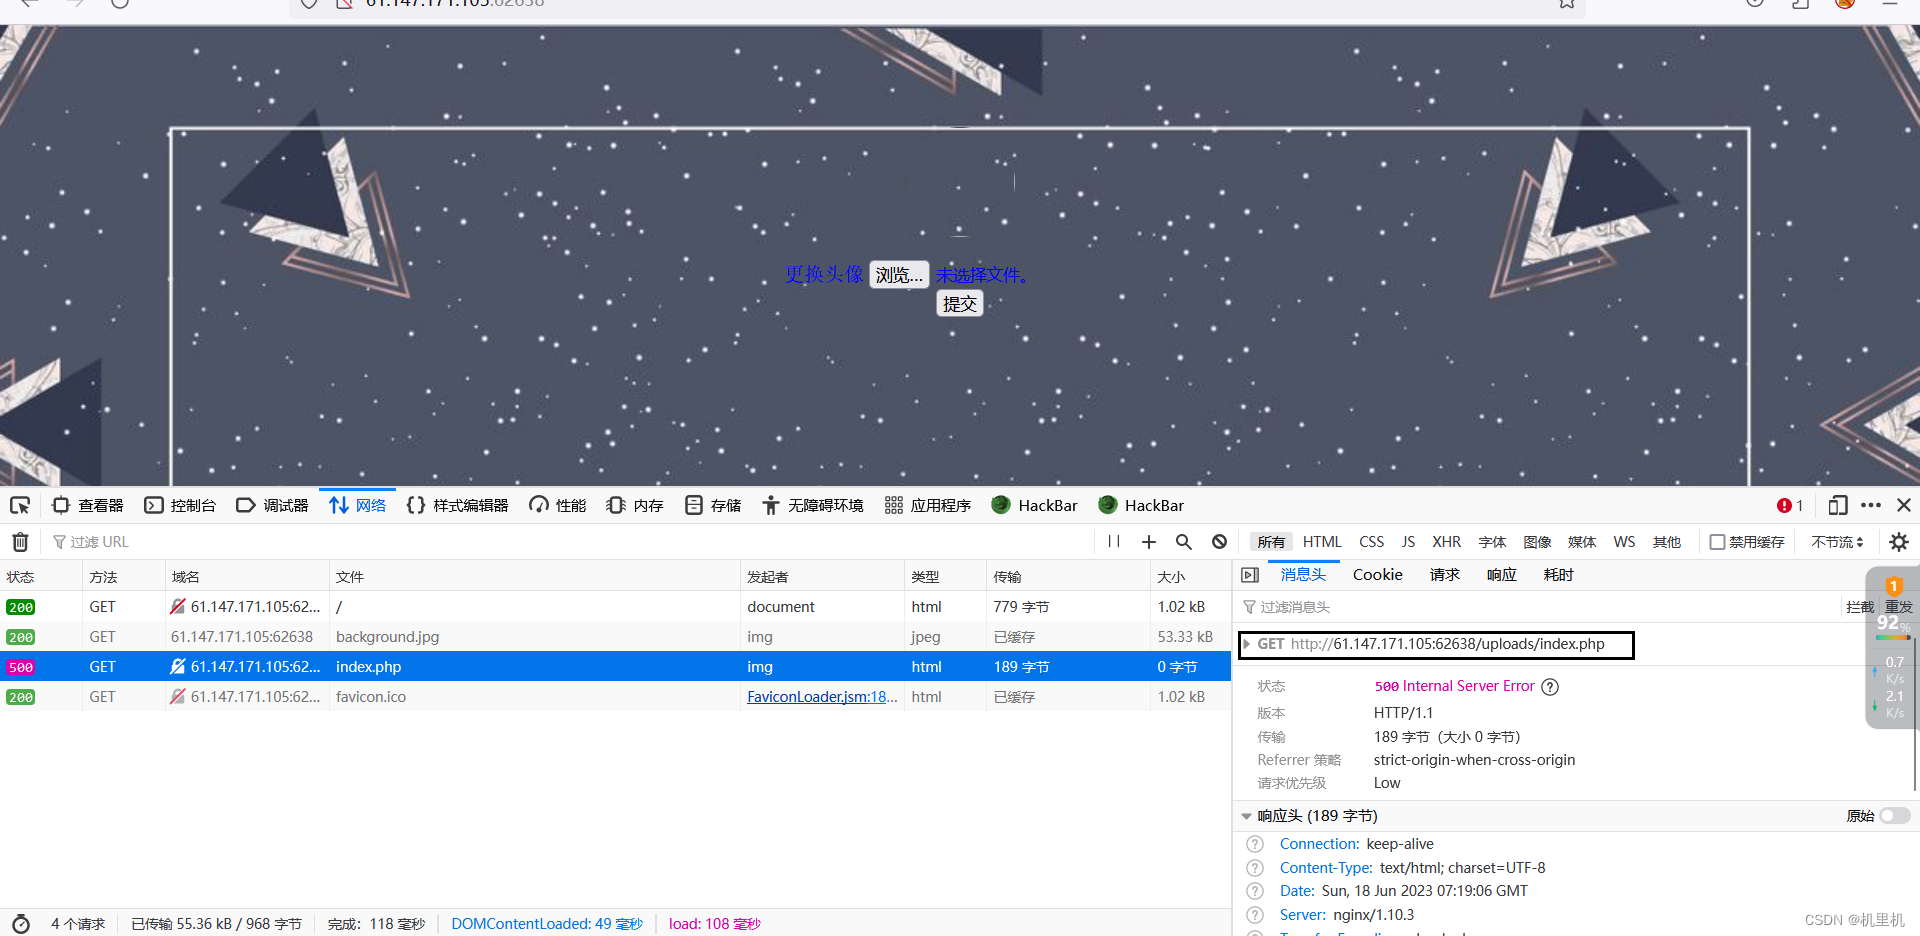Open the throttling dropdown
This screenshot has width=1920, height=936.
tap(1837, 542)
